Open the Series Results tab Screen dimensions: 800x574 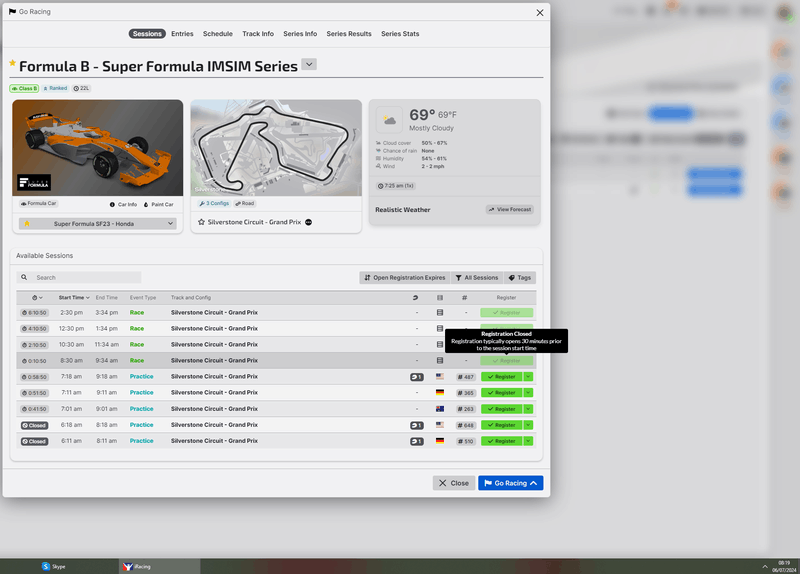pyautogui.click(x=349, y=34)
